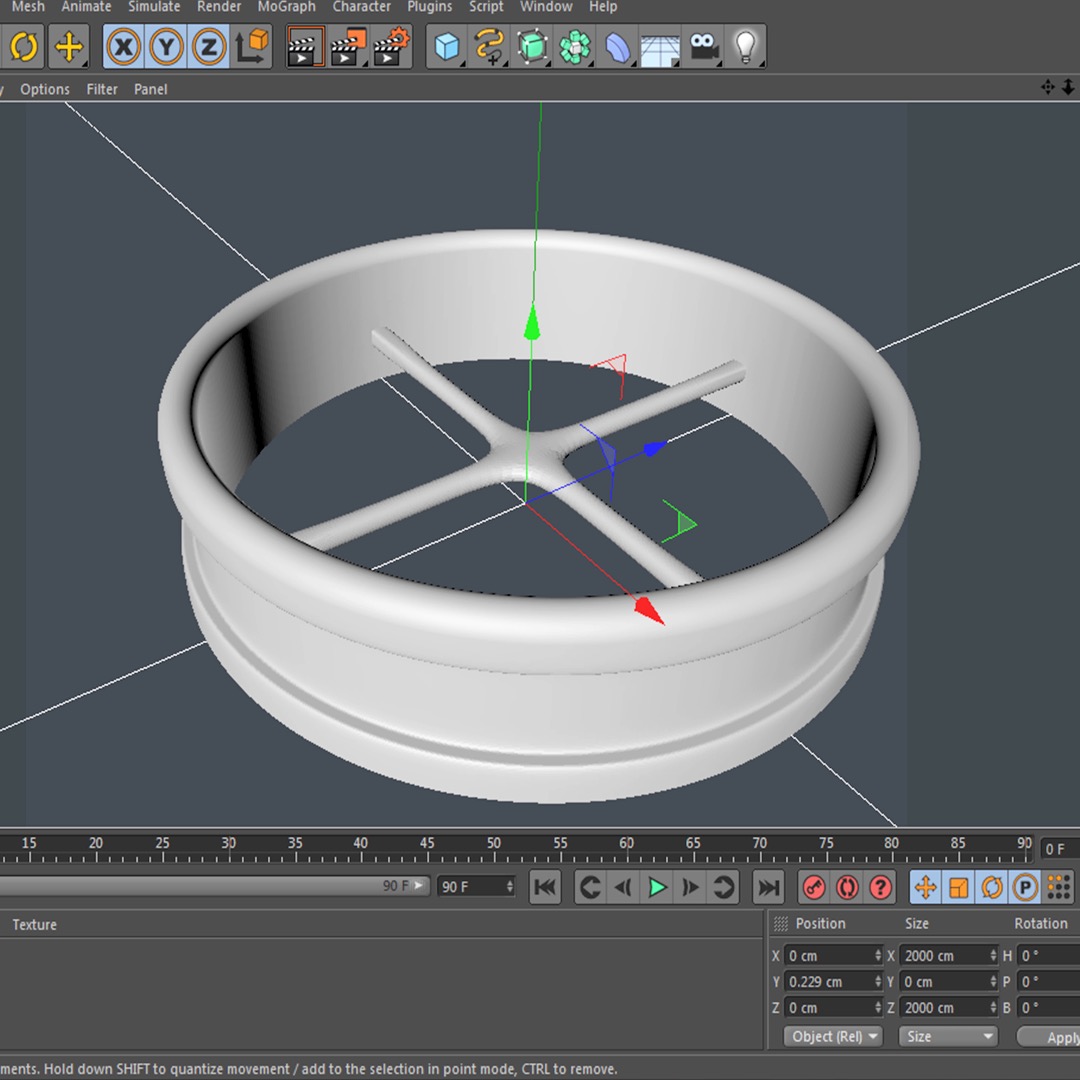The image size is (1080, 1080).
Task: Add a Camera object from the toolbar
Action: point(703,46)
